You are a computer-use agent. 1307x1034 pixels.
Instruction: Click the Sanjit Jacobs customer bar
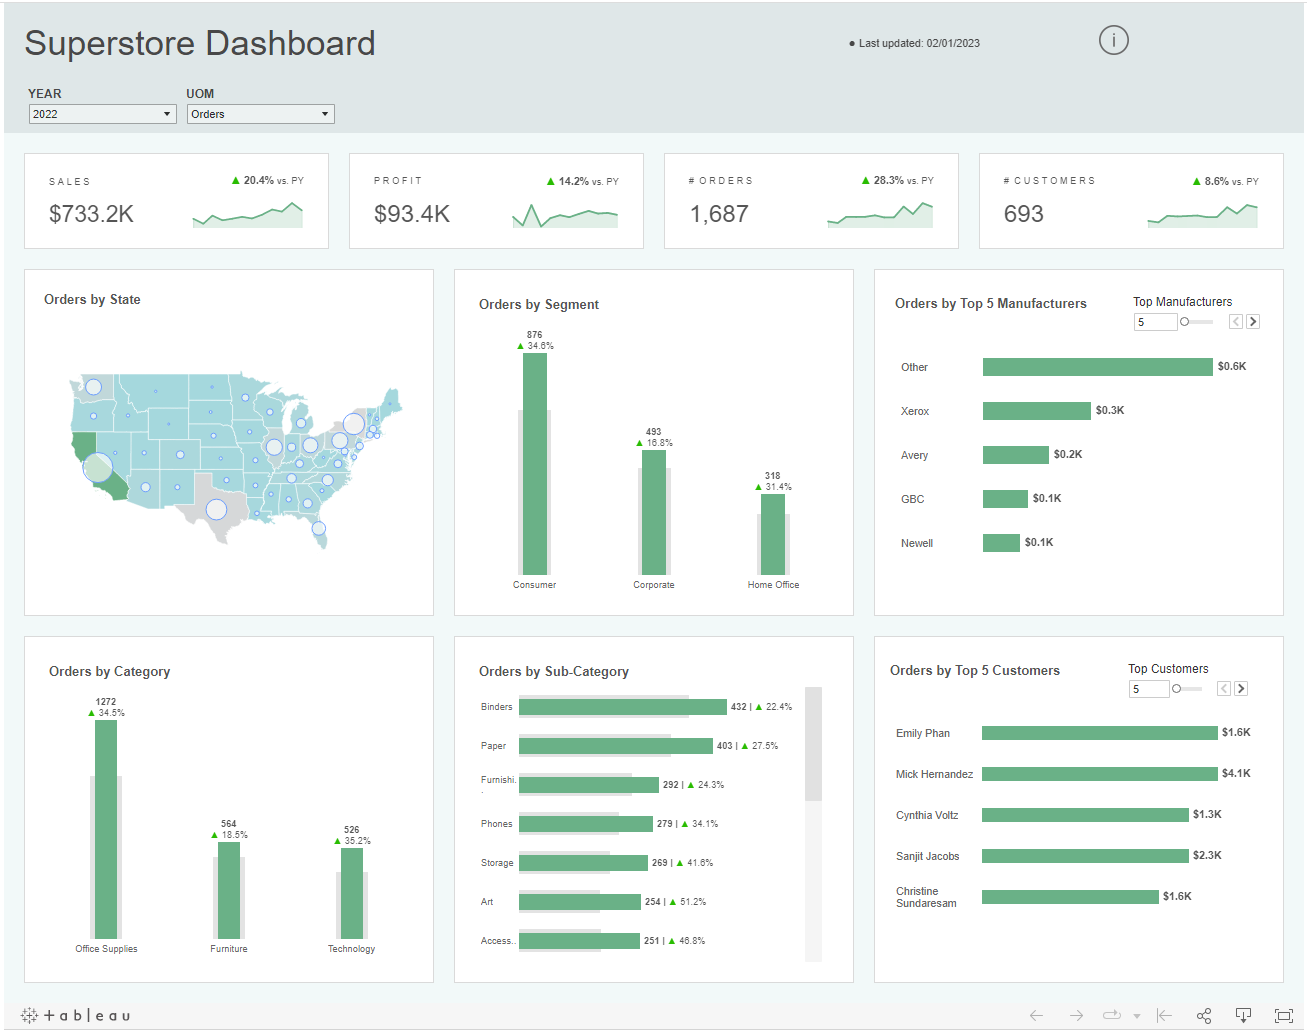point(1085,856)
